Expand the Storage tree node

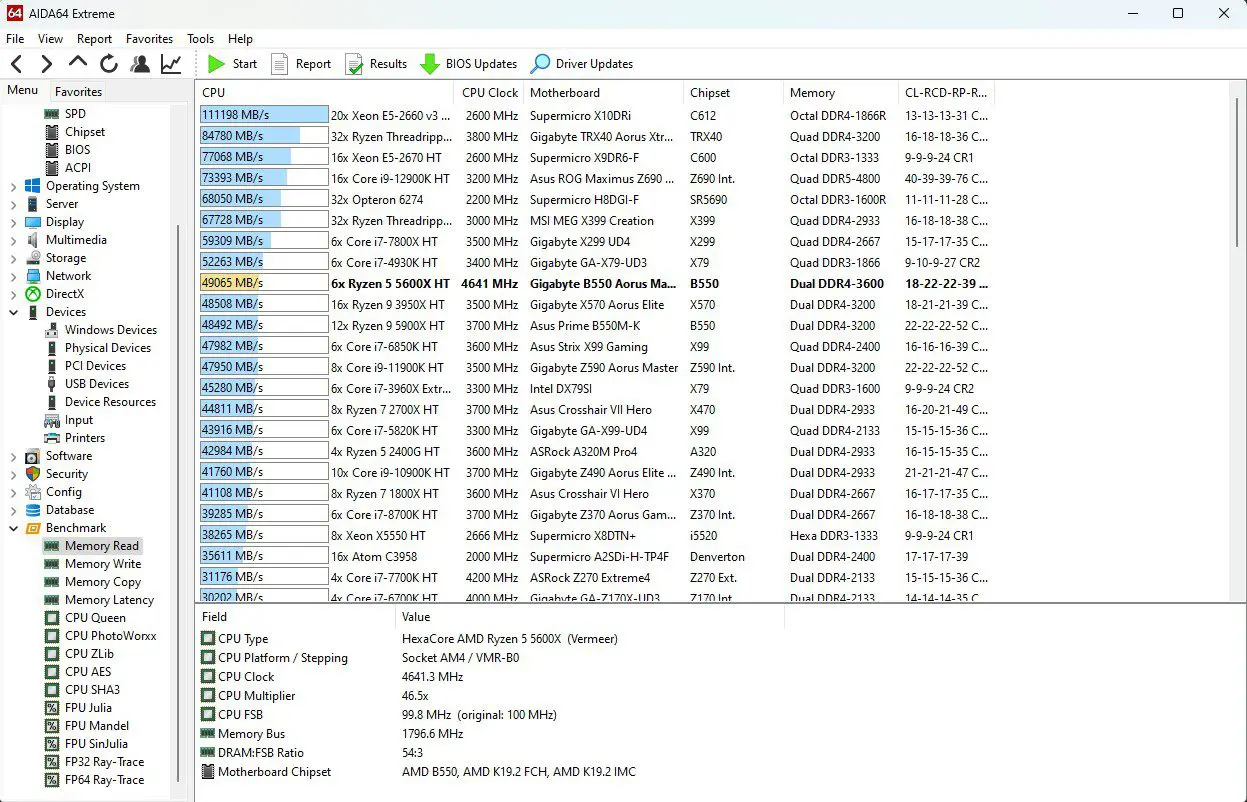coord(13,258)
